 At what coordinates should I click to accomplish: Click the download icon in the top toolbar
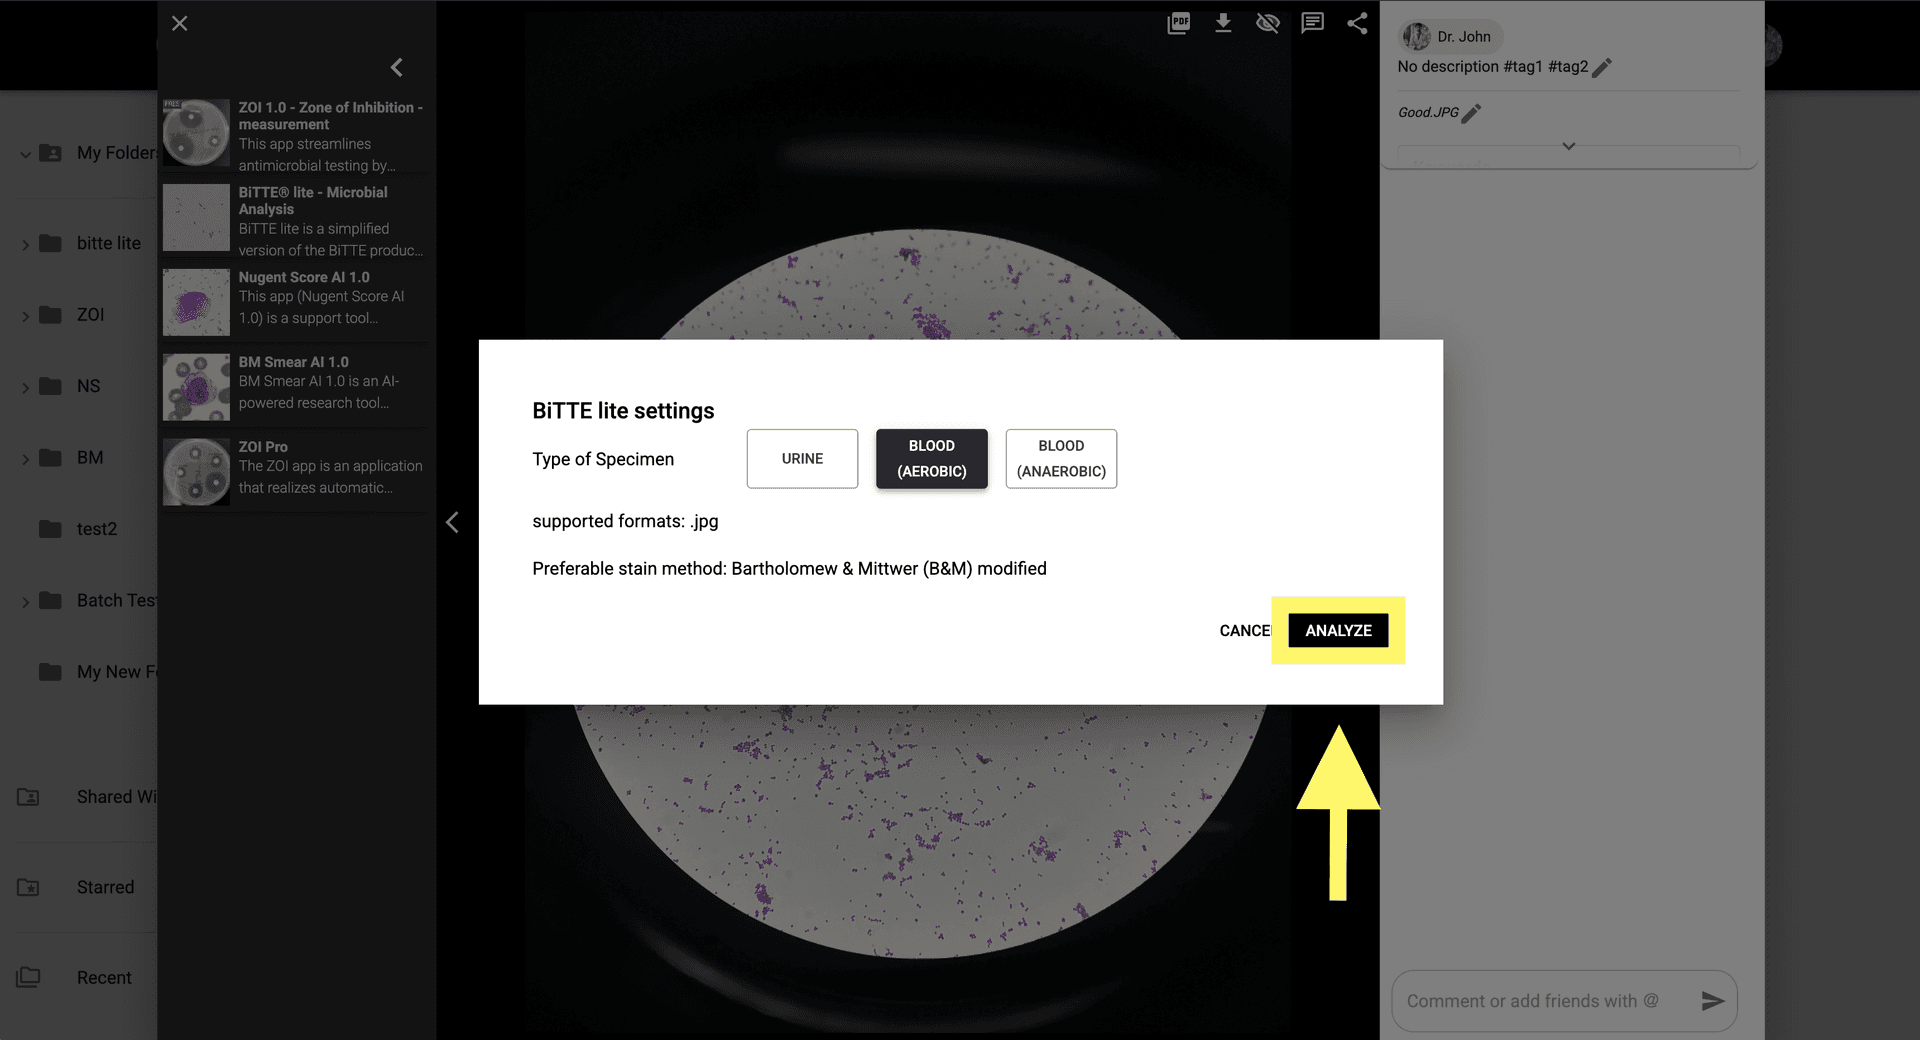(1223, 22)
